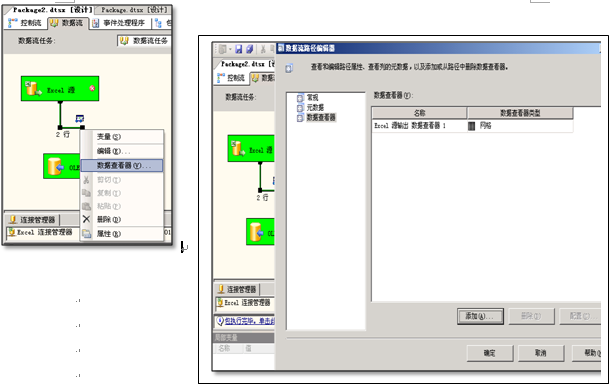Select the 元数据 page in the dialog tree
The height and width of the screenshot is (389, 611).
pos(310,107)
